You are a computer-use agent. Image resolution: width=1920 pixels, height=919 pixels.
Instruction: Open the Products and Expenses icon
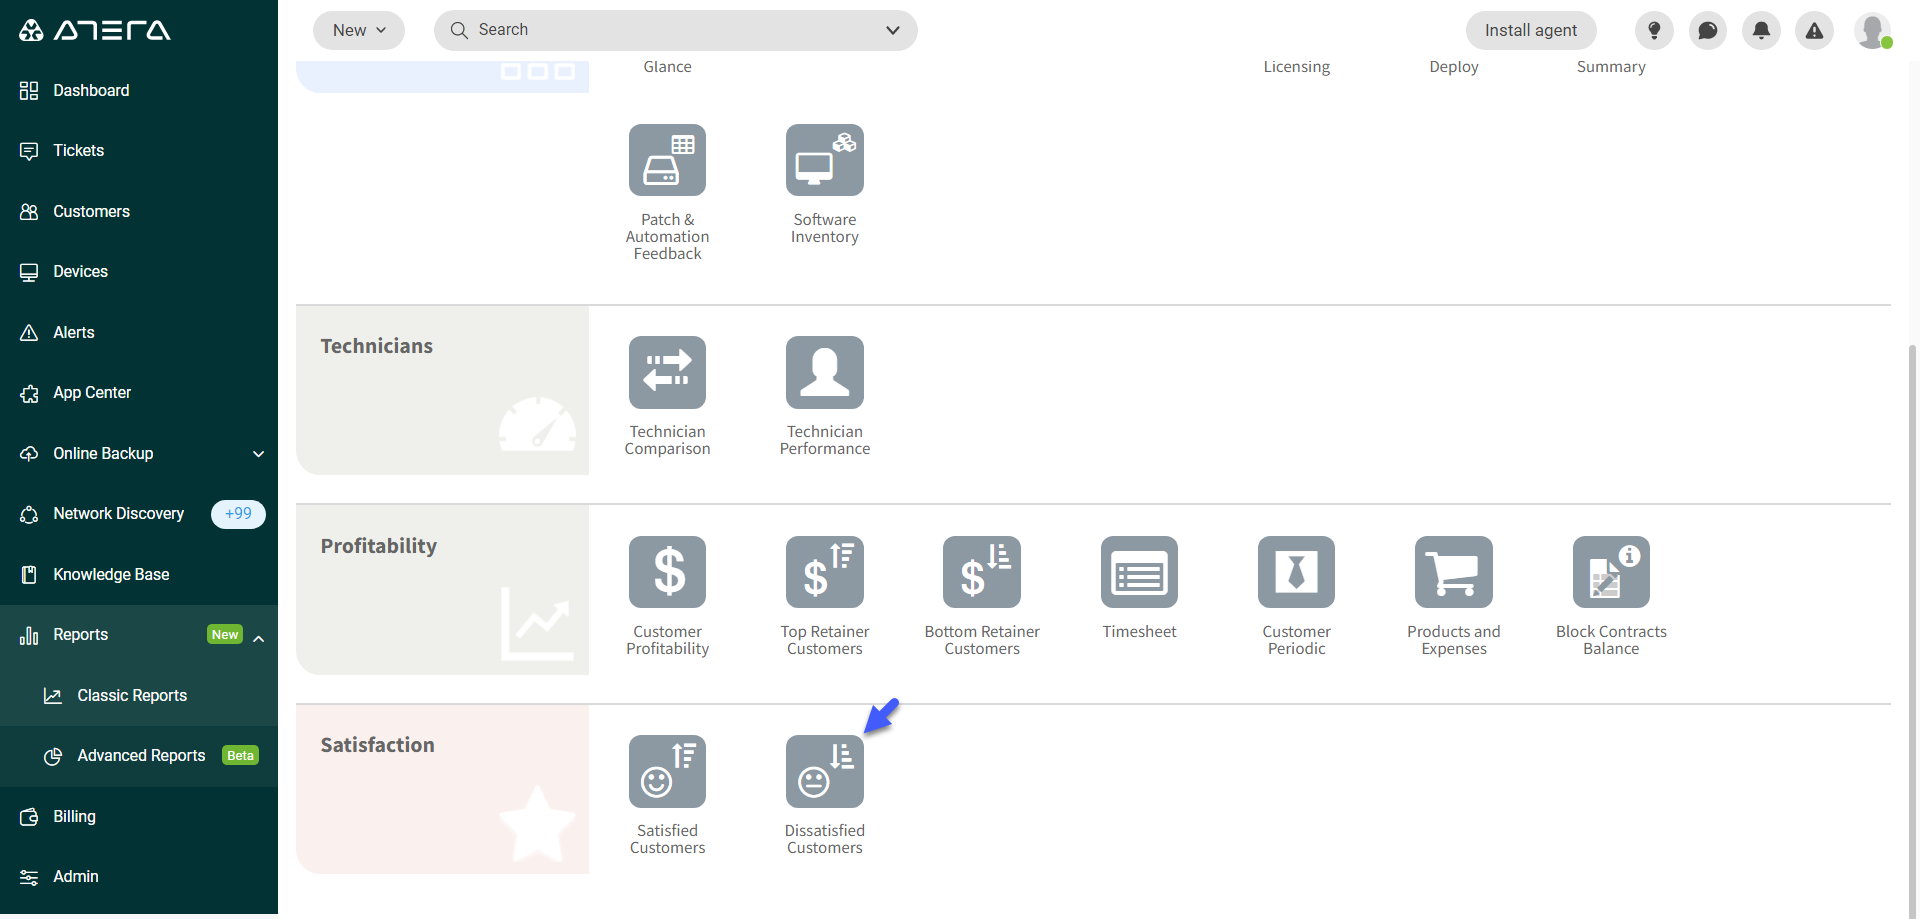pos(1454,572)
